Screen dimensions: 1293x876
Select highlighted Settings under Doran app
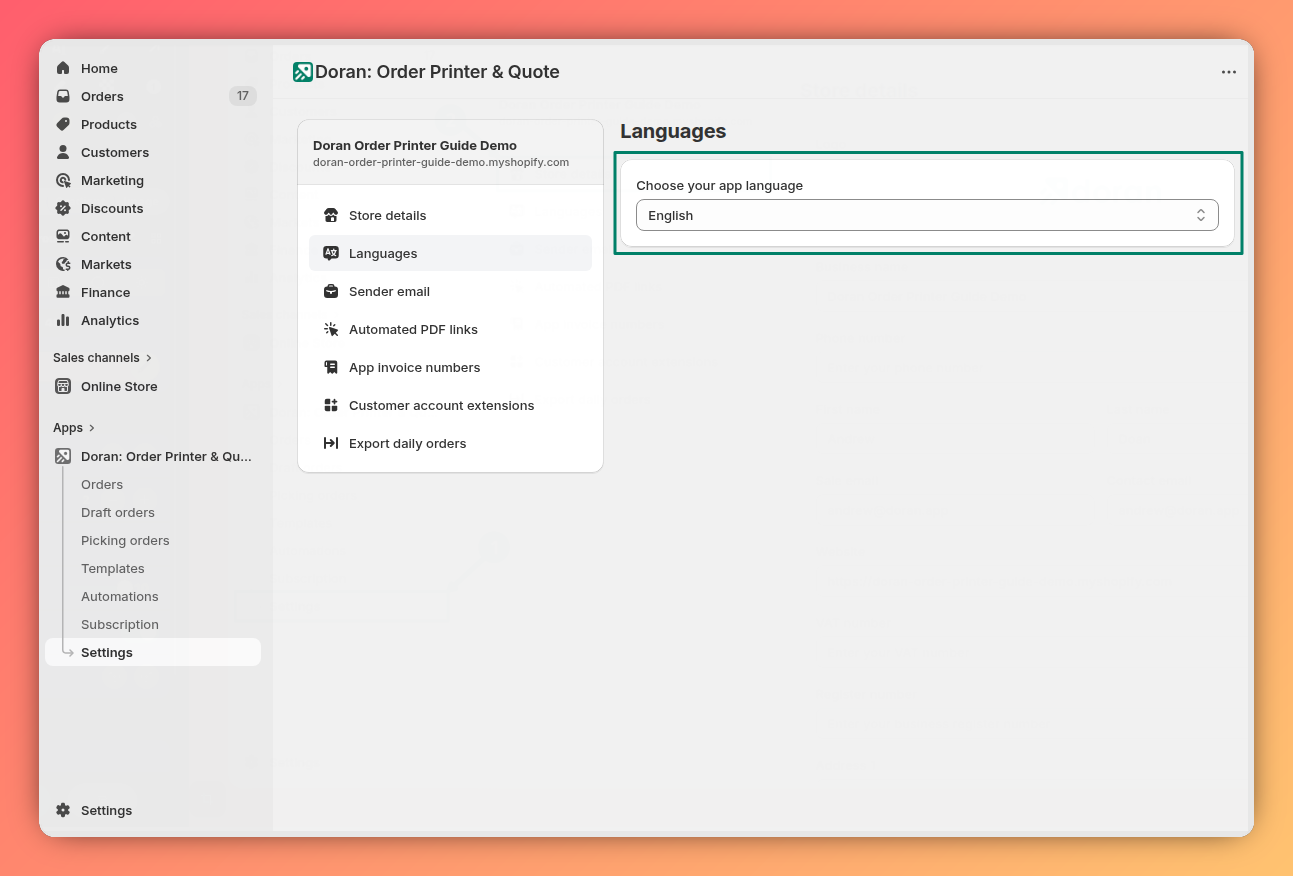click(153, 652)
